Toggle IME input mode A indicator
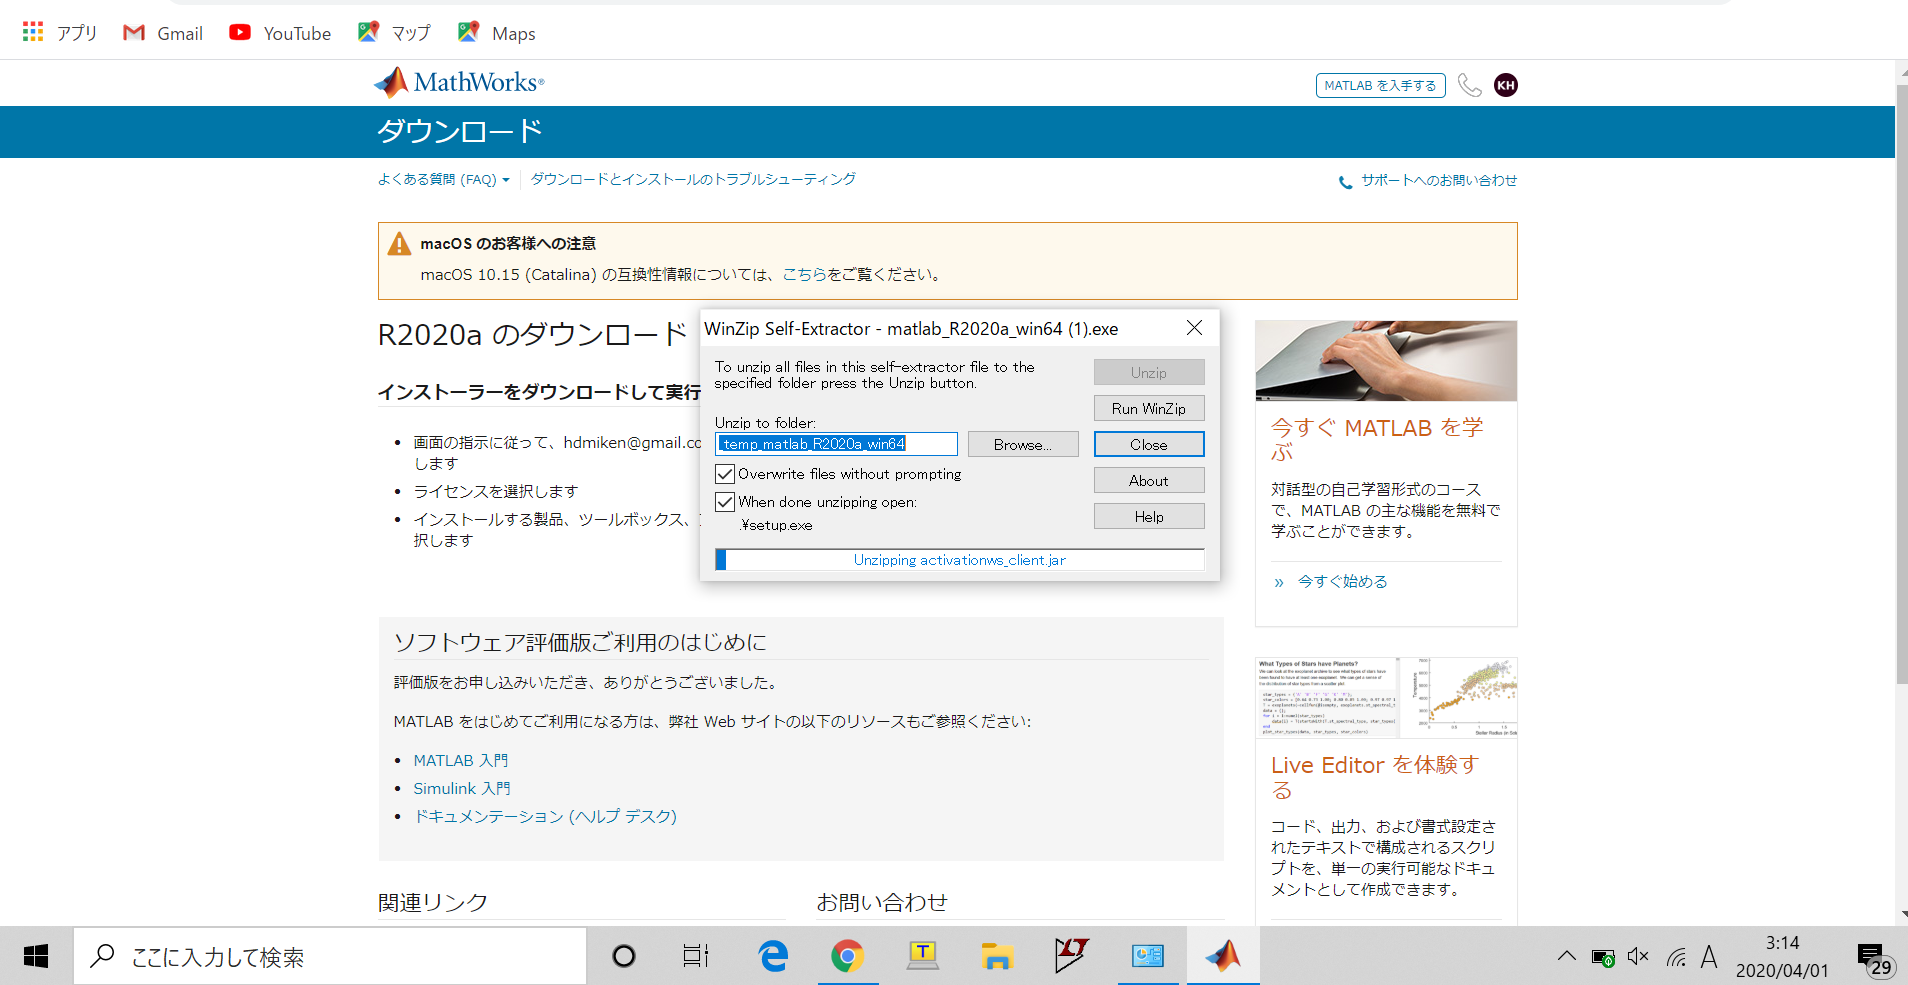 (1709, 957)
